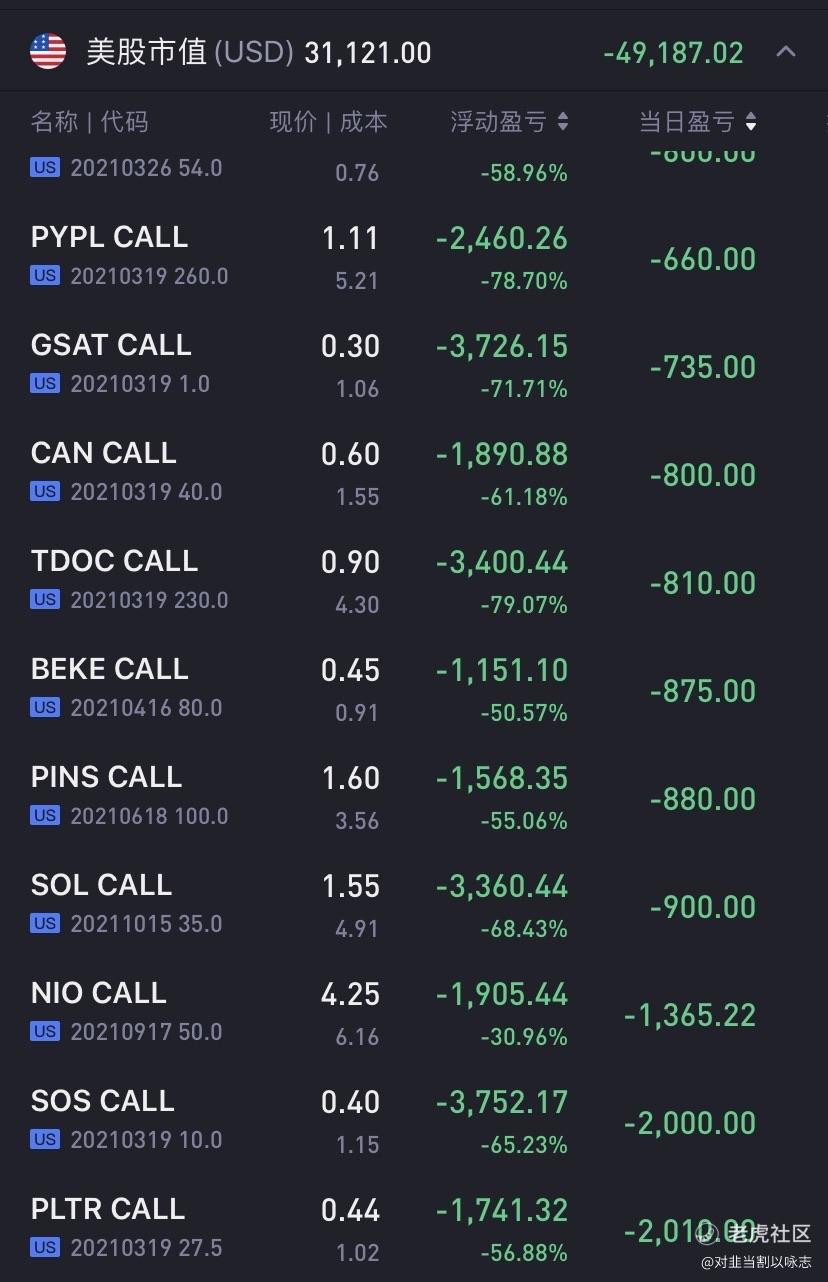Collapse the 美股市值 holdings section

click(786, 51)
